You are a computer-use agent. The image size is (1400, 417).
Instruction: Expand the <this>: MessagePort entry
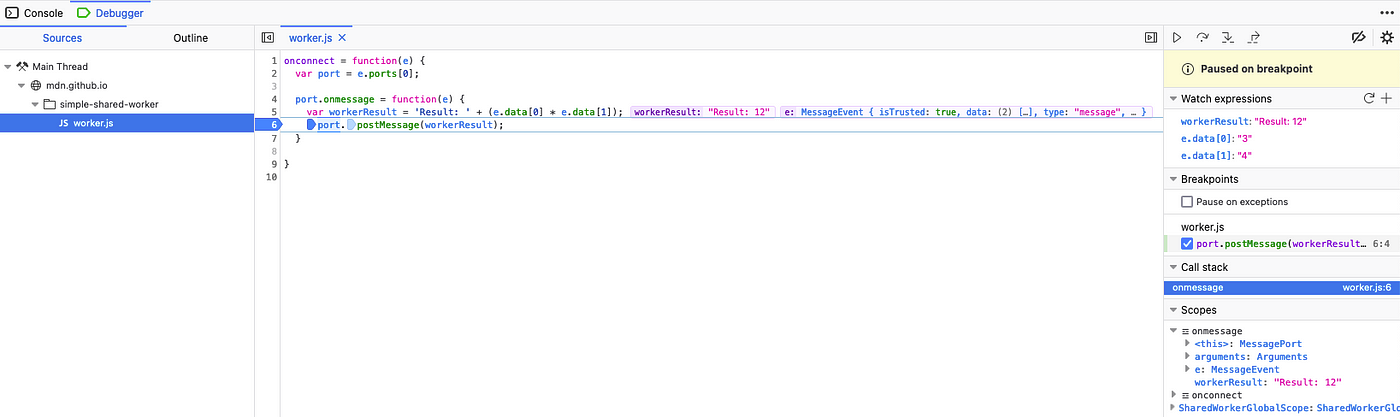click(x=1187, y=344)
